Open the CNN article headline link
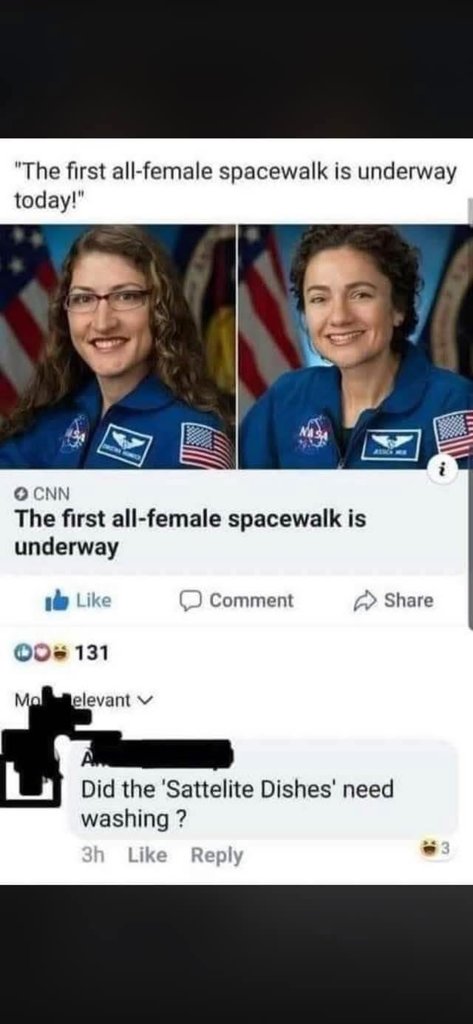473x1024 pixels. [190, 533]
